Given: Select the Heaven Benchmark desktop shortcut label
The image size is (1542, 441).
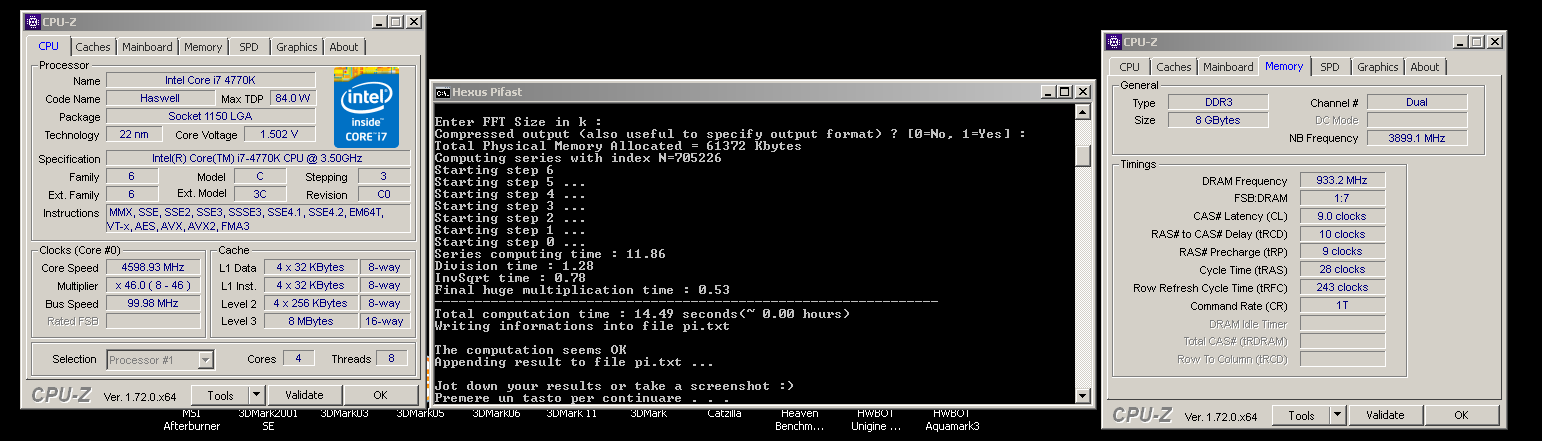Looking at the screenshot, I should (799, 420).
